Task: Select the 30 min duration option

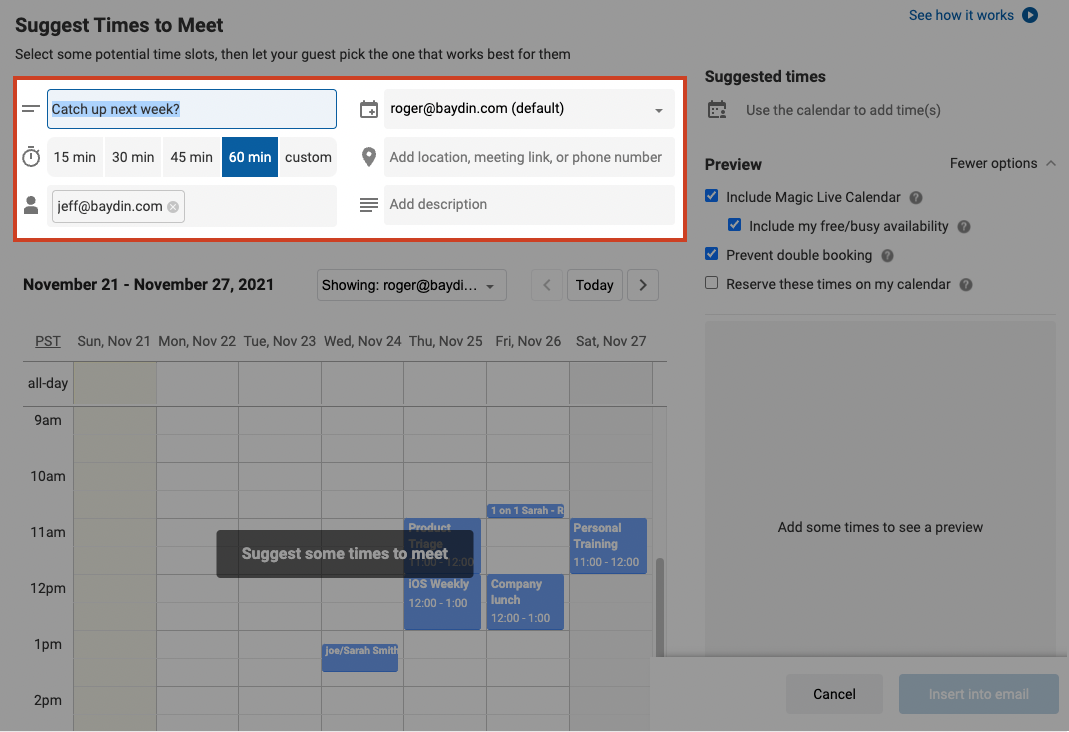Action: pos(133,157)
